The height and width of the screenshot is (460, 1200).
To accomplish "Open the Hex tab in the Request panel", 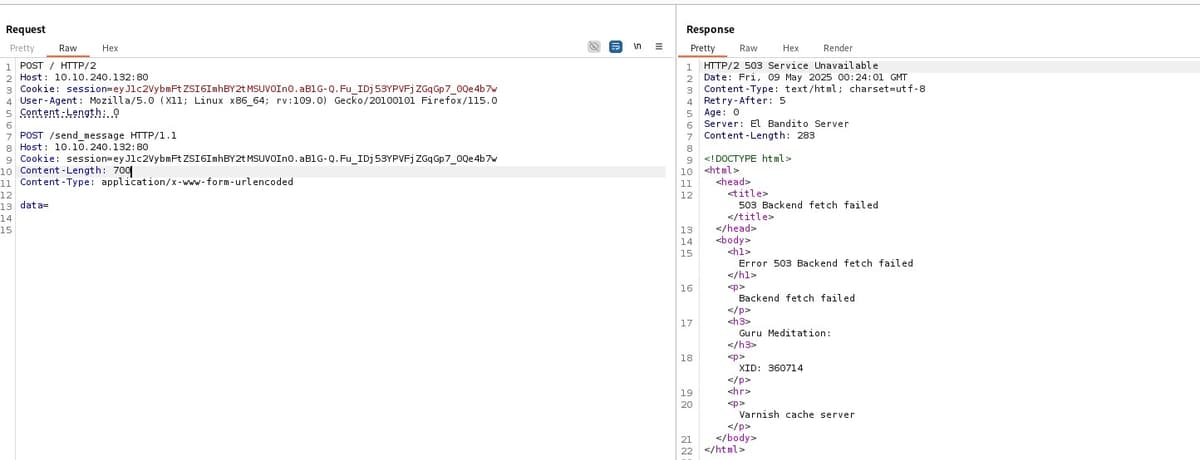I will point(110,48).
